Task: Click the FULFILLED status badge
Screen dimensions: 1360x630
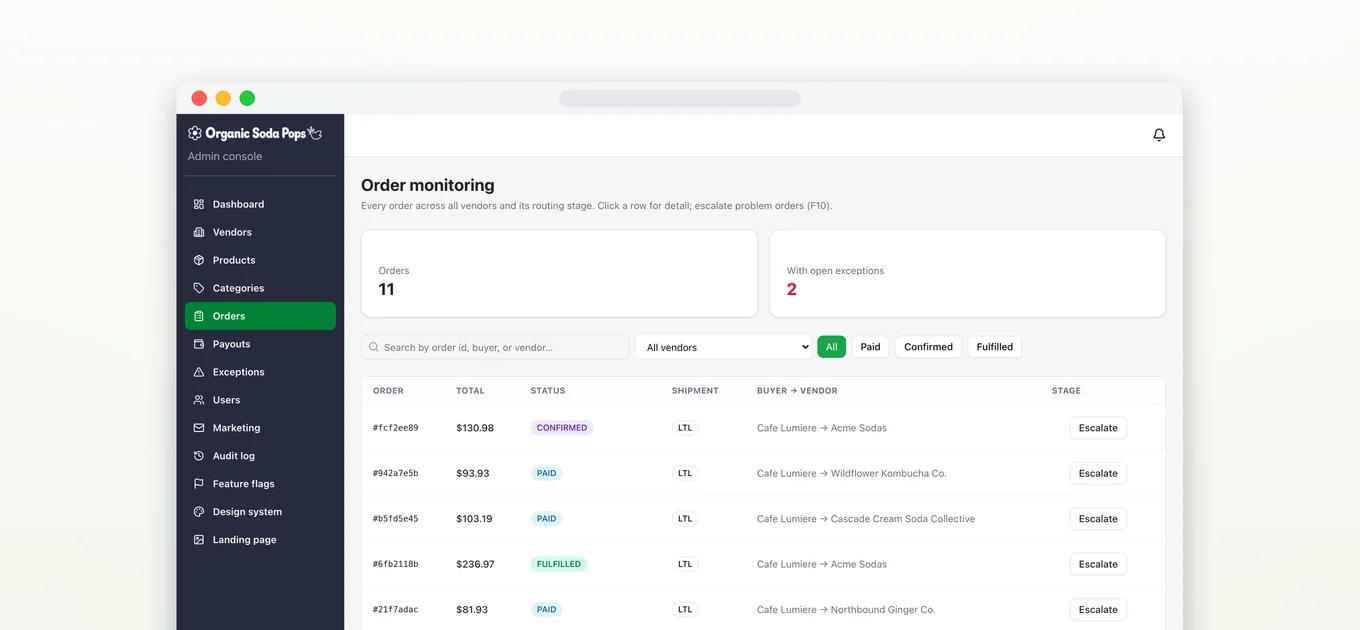Action: point(559,564)
